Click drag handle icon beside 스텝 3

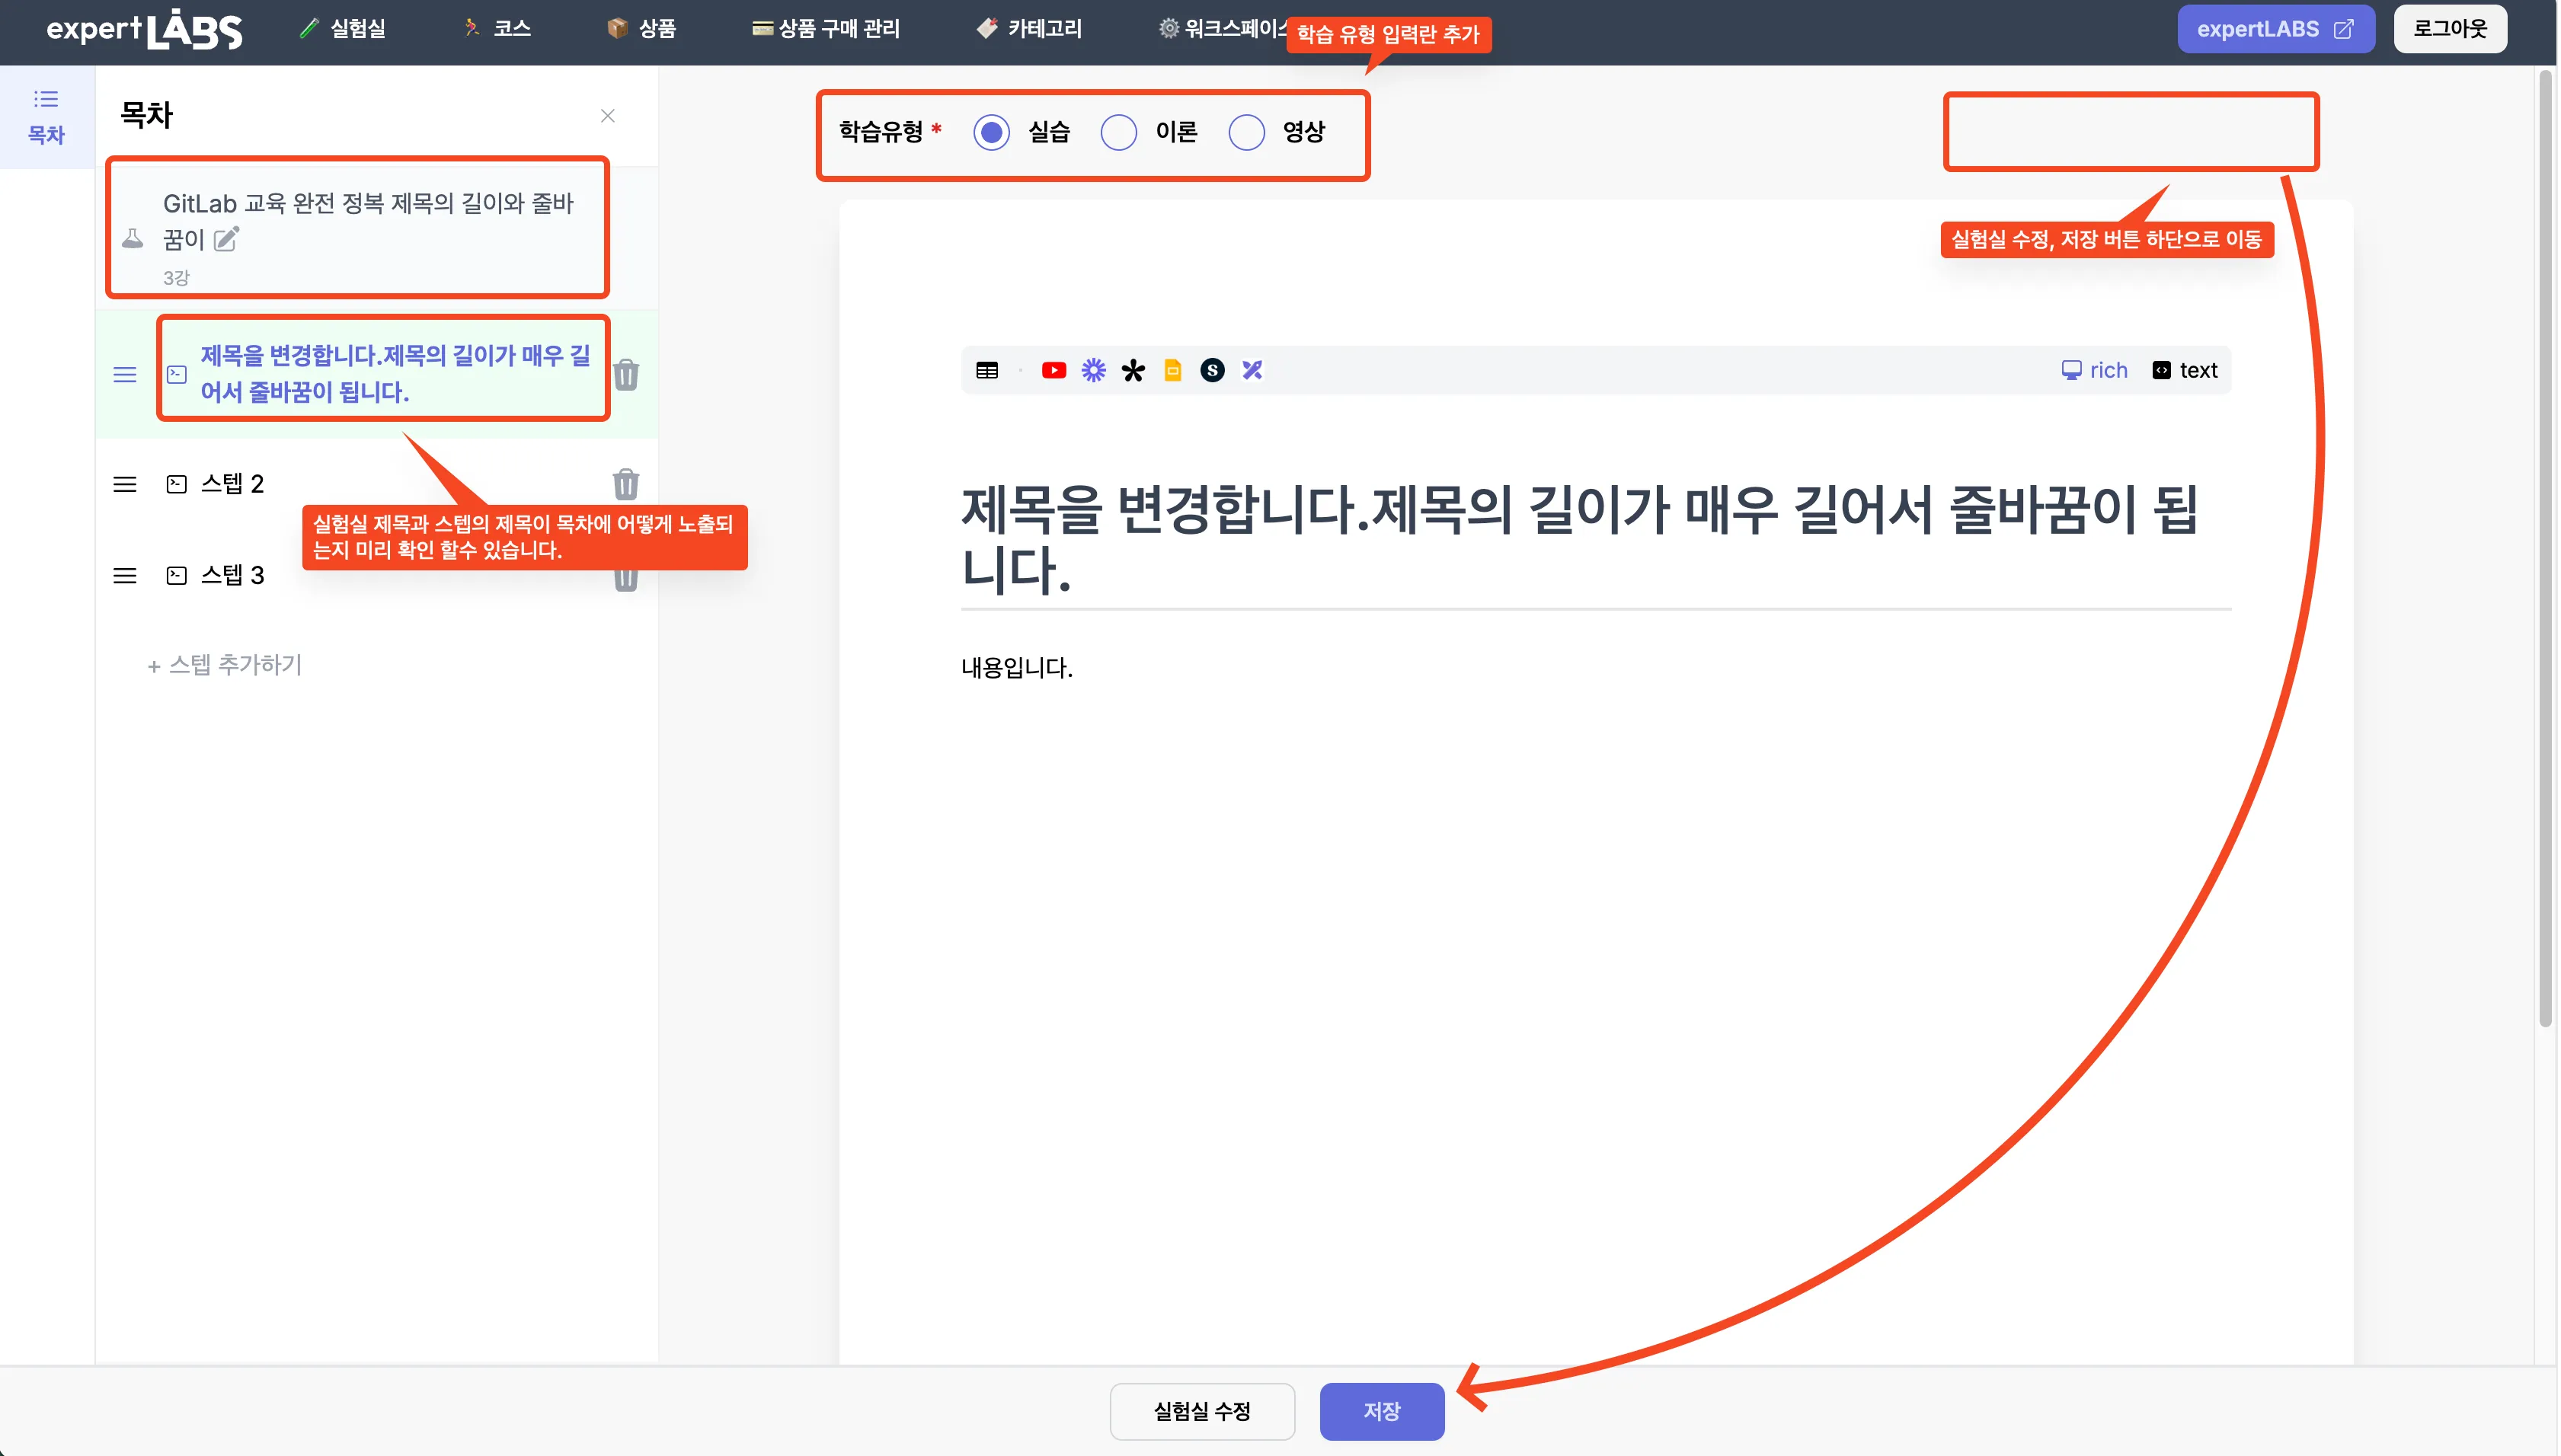(x=125, y=576)
